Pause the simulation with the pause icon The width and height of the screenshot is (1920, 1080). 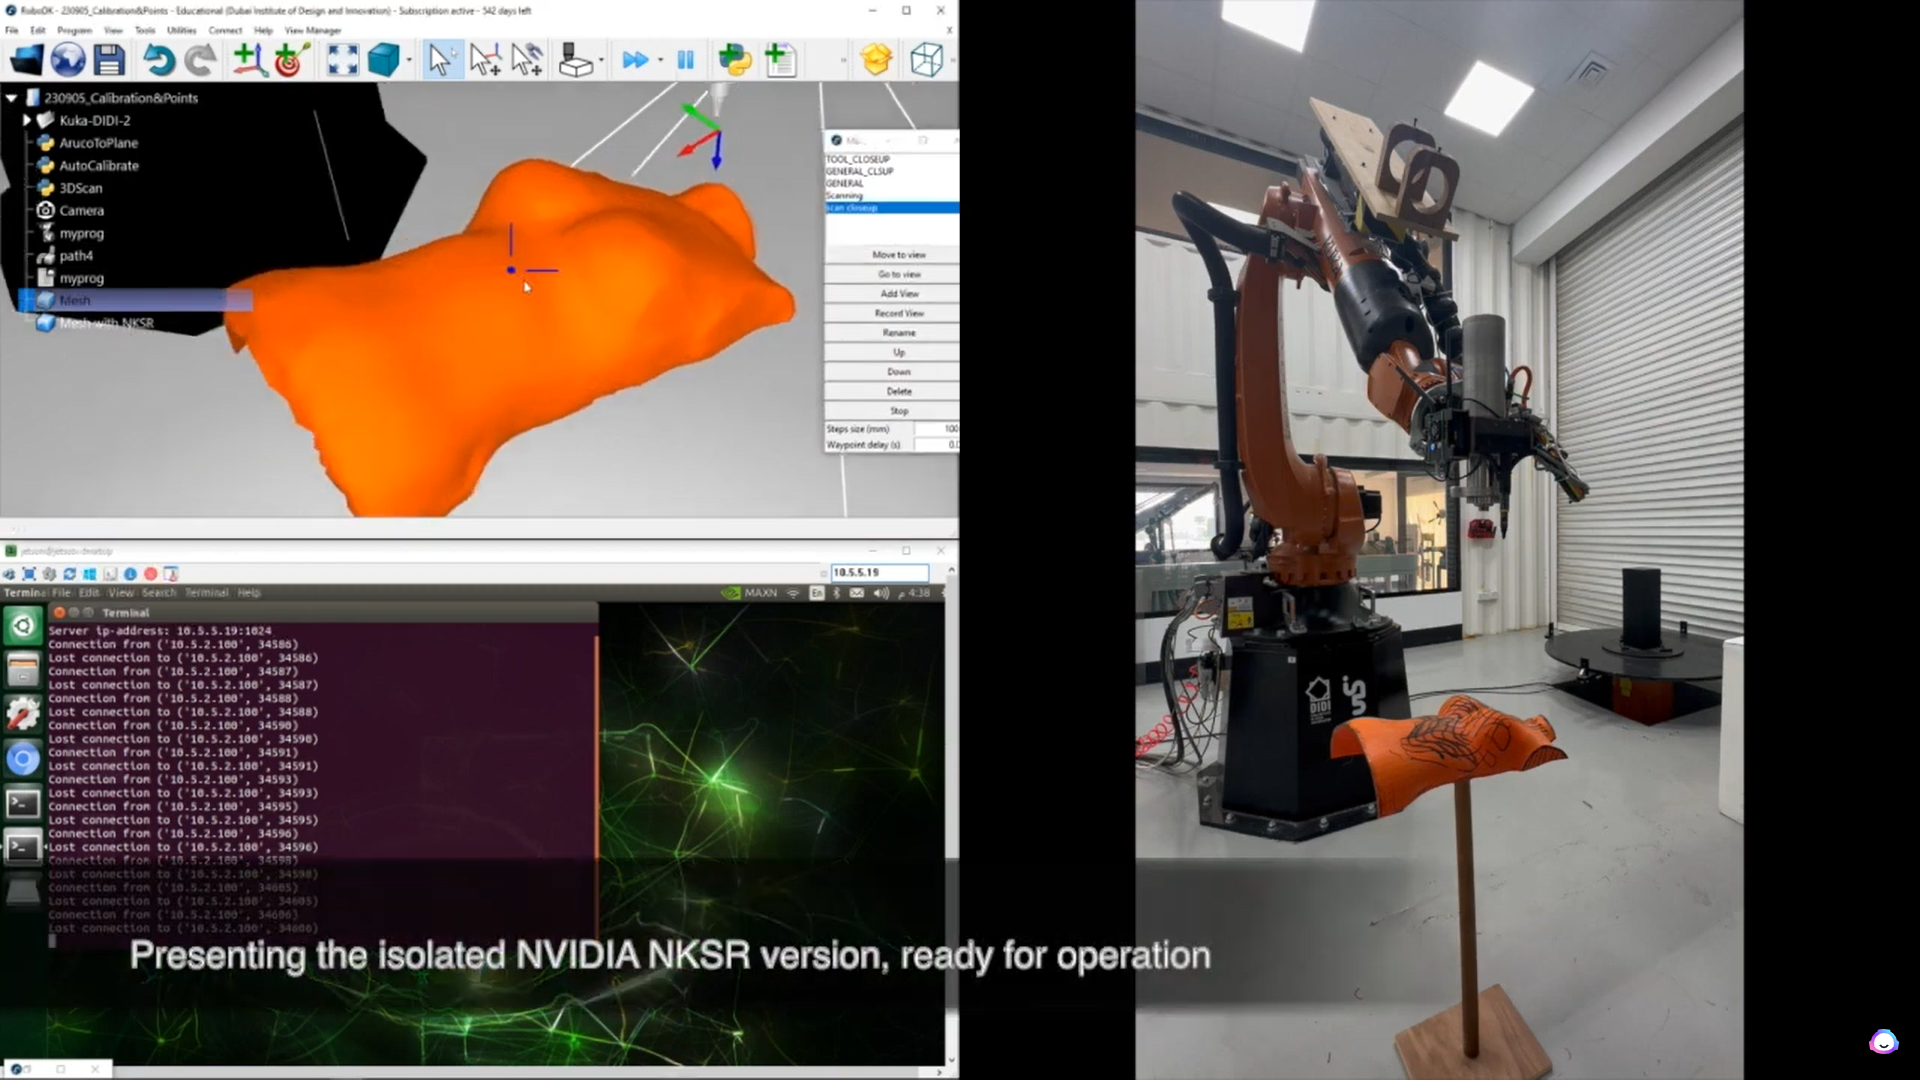coord(686,60)
